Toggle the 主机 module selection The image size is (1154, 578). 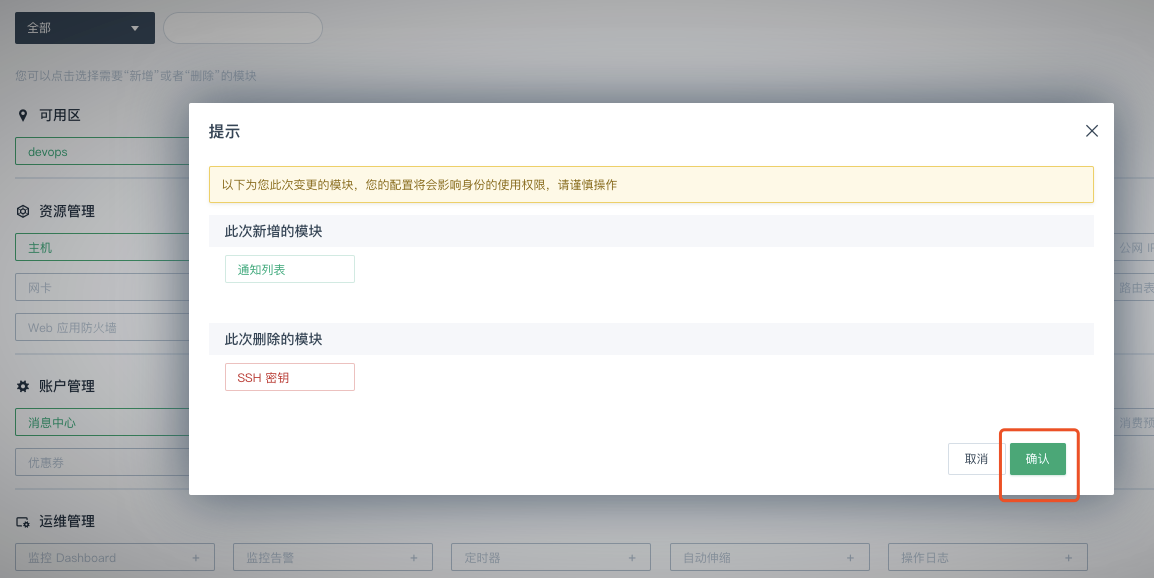[102, 248]
